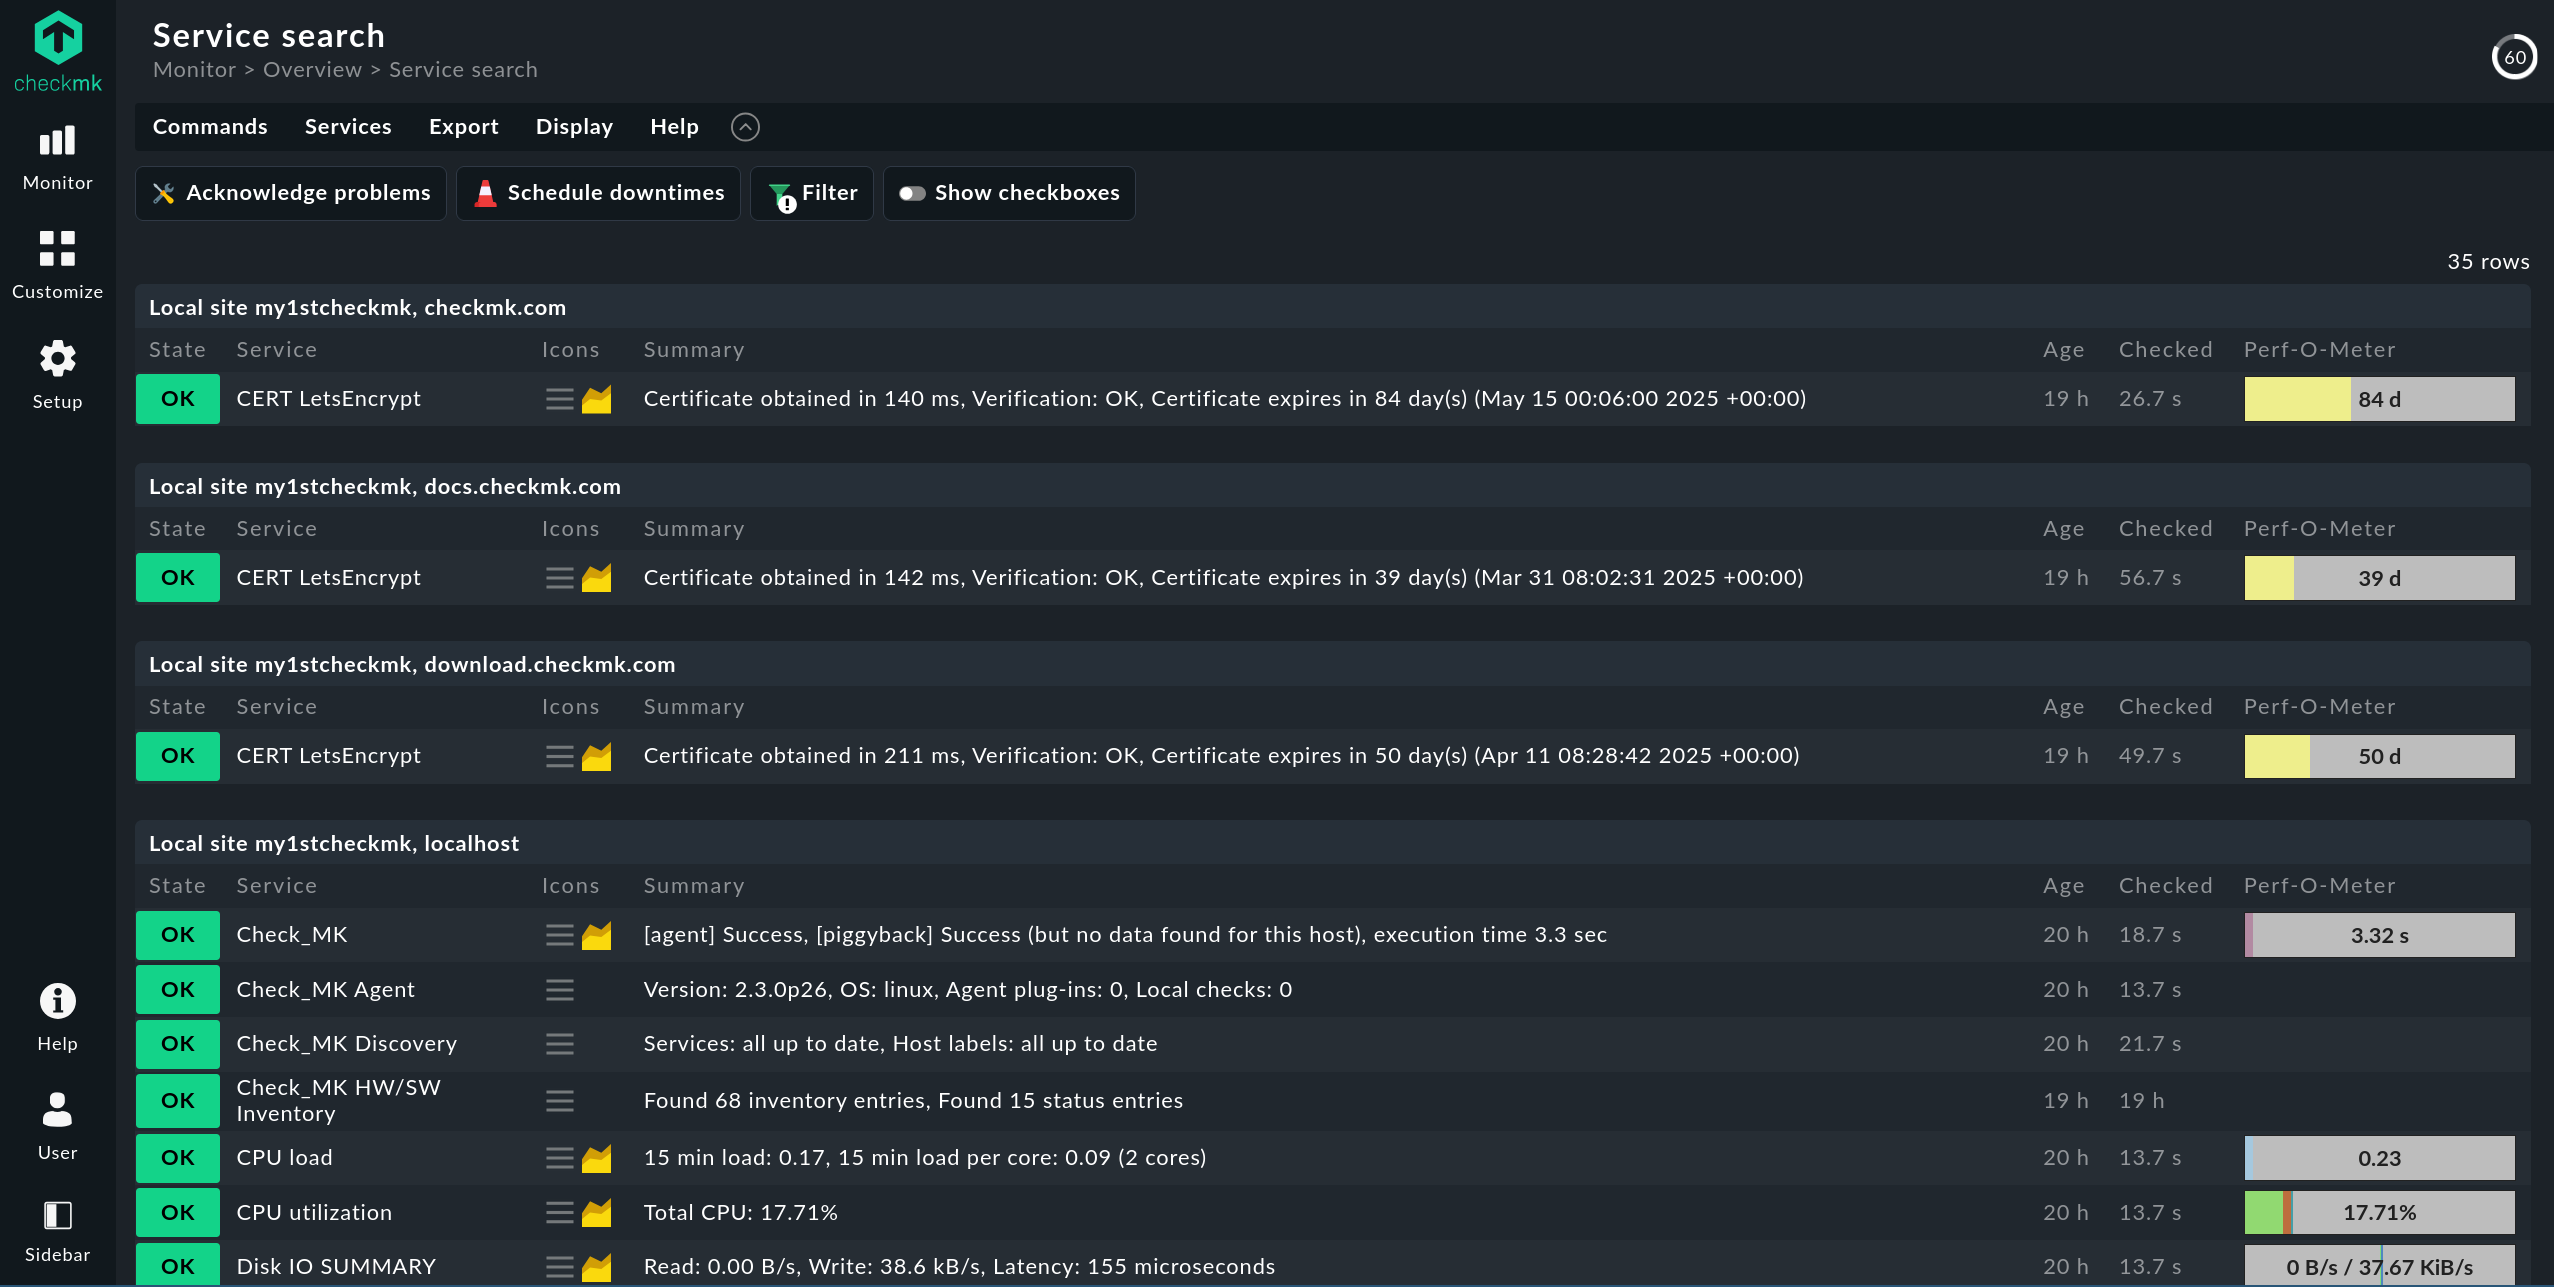This screenshot has height=1287, width=2554.
Task: Collapse the toolbar with the up chevron
Action: point(745,127)
